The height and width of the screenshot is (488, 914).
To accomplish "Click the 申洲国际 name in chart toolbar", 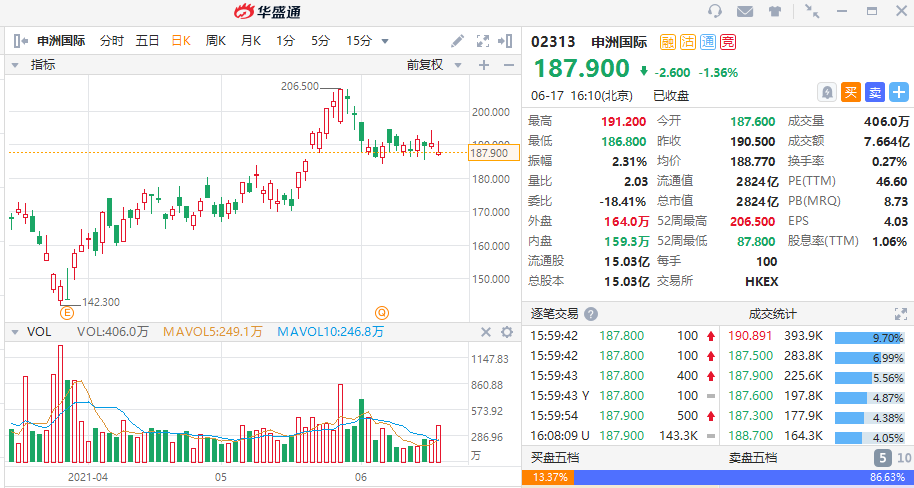I will point(62,41).
